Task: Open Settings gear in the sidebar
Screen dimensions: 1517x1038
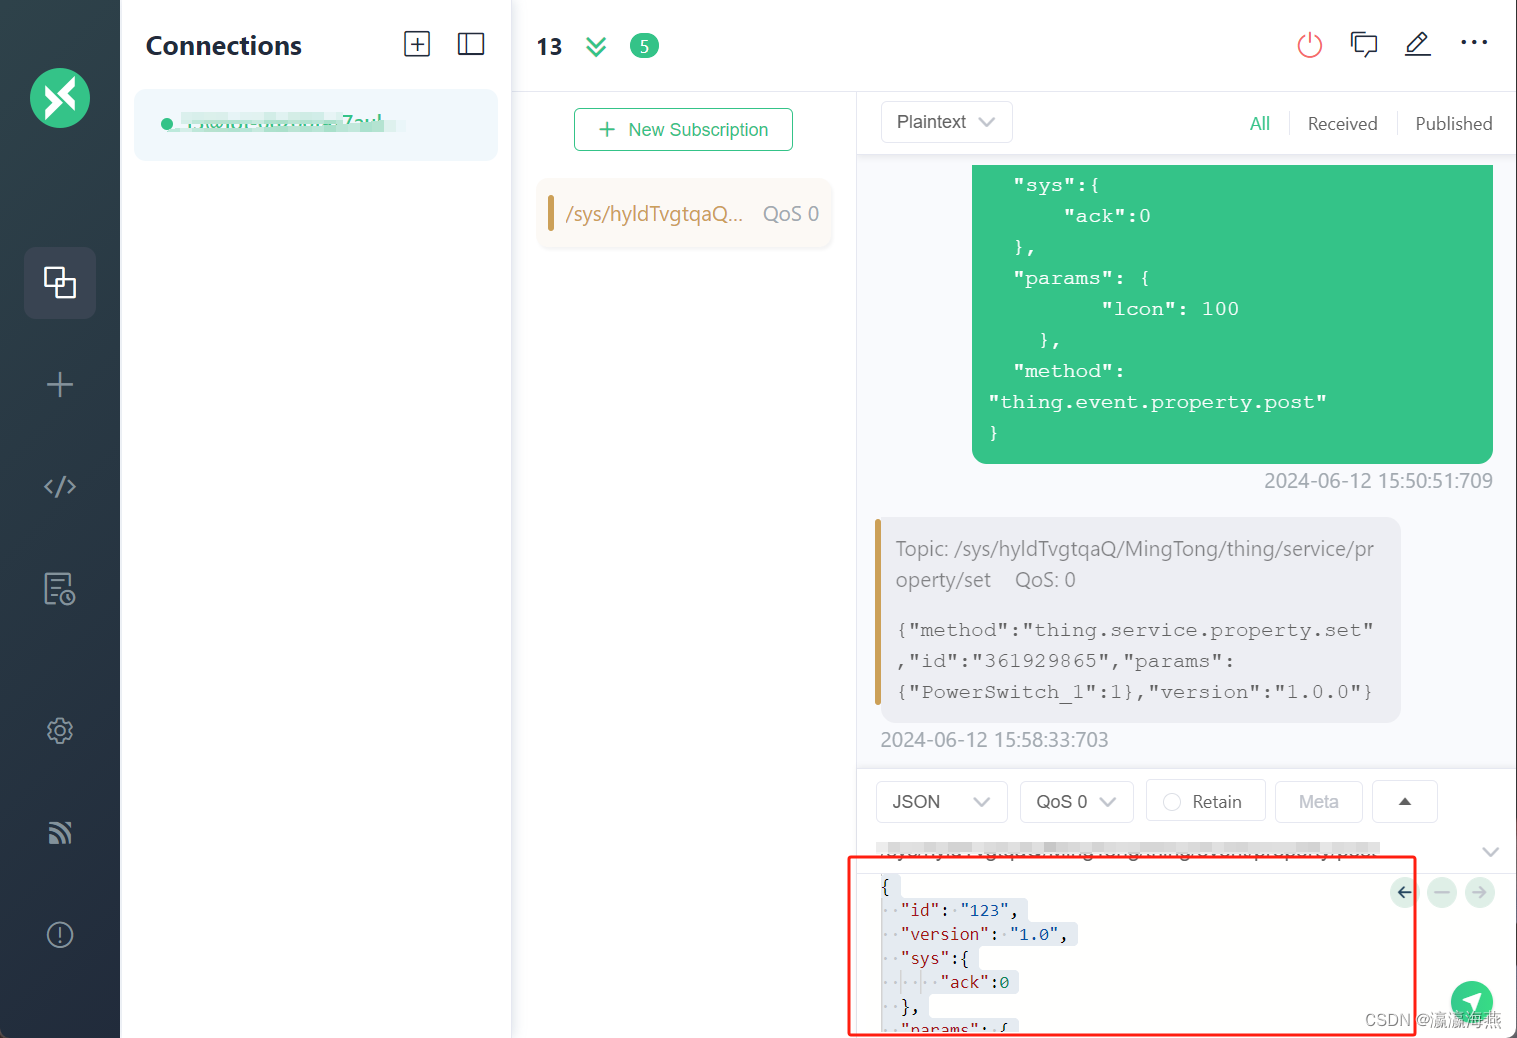Action: (x=60, y=731)
